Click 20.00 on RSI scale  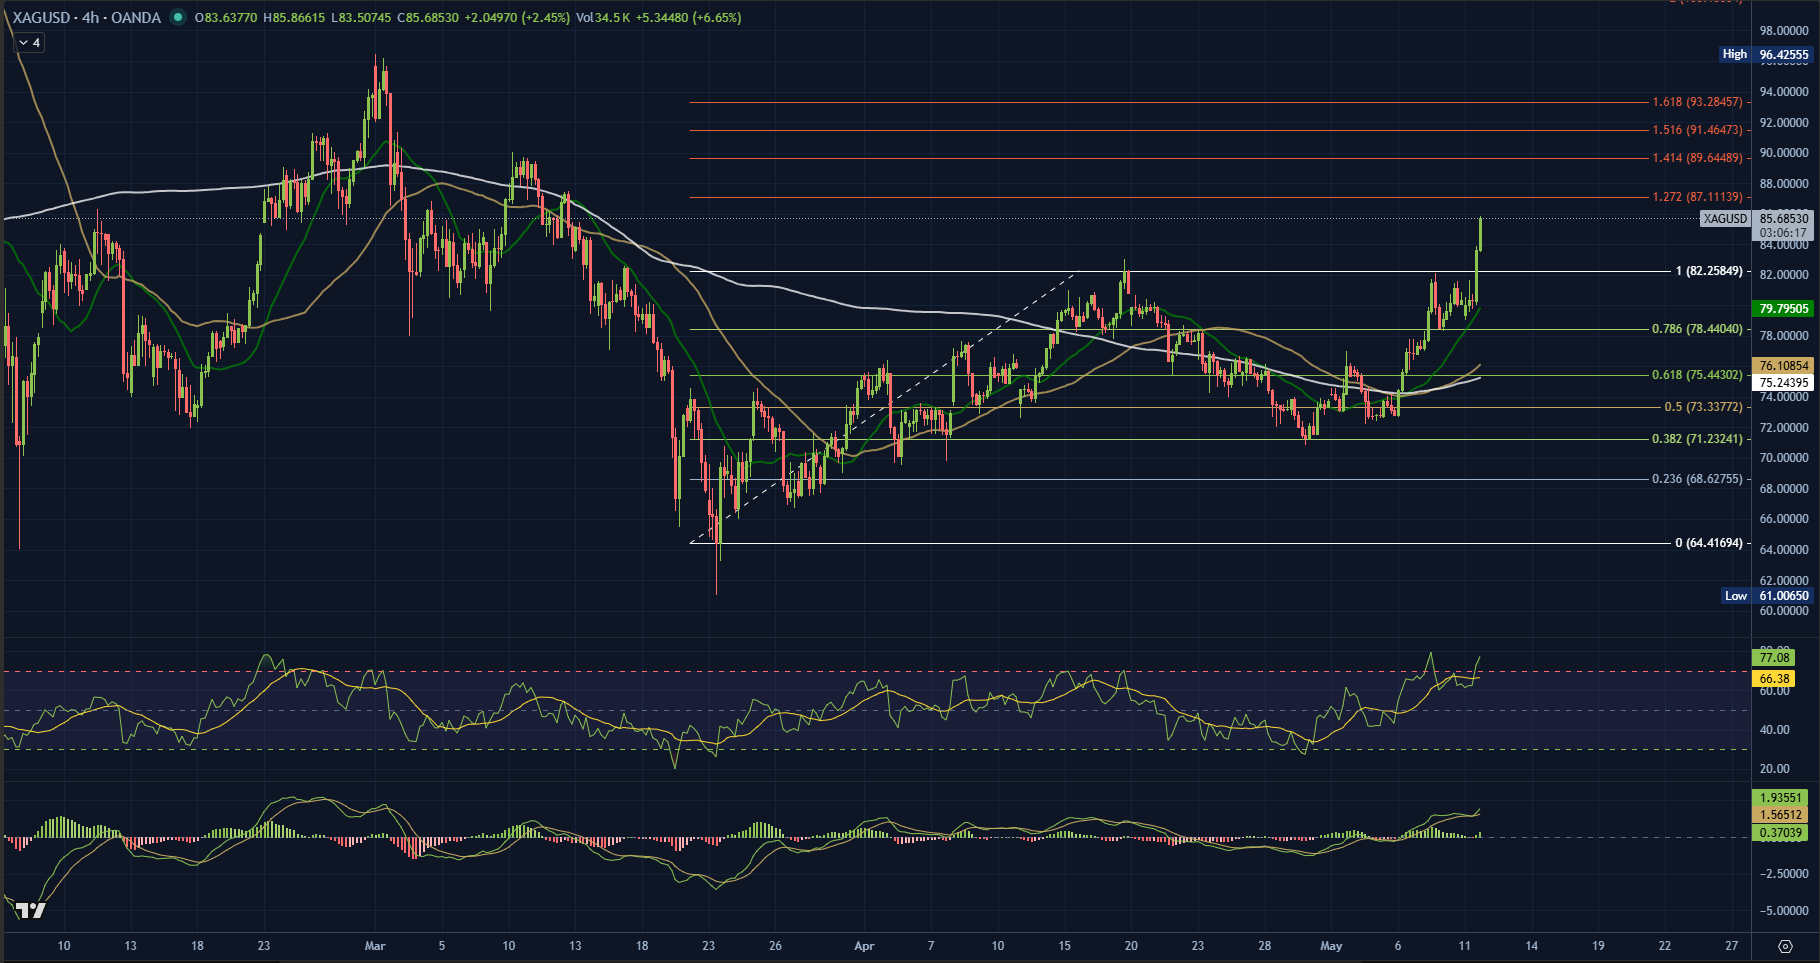click(x=1774, y=768)
